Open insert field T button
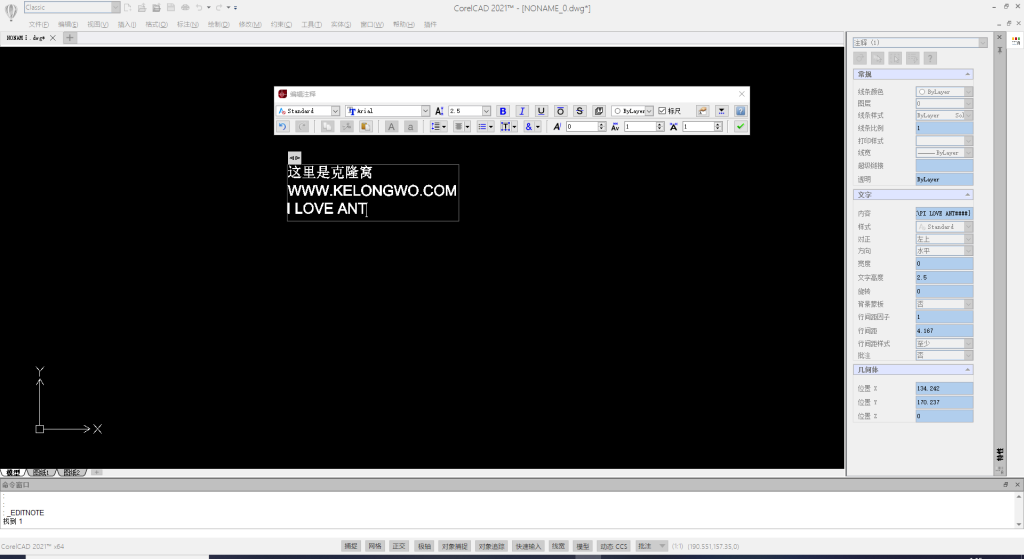The width and height of the screenshot is (1024, 559). click(x=509, y=127)
